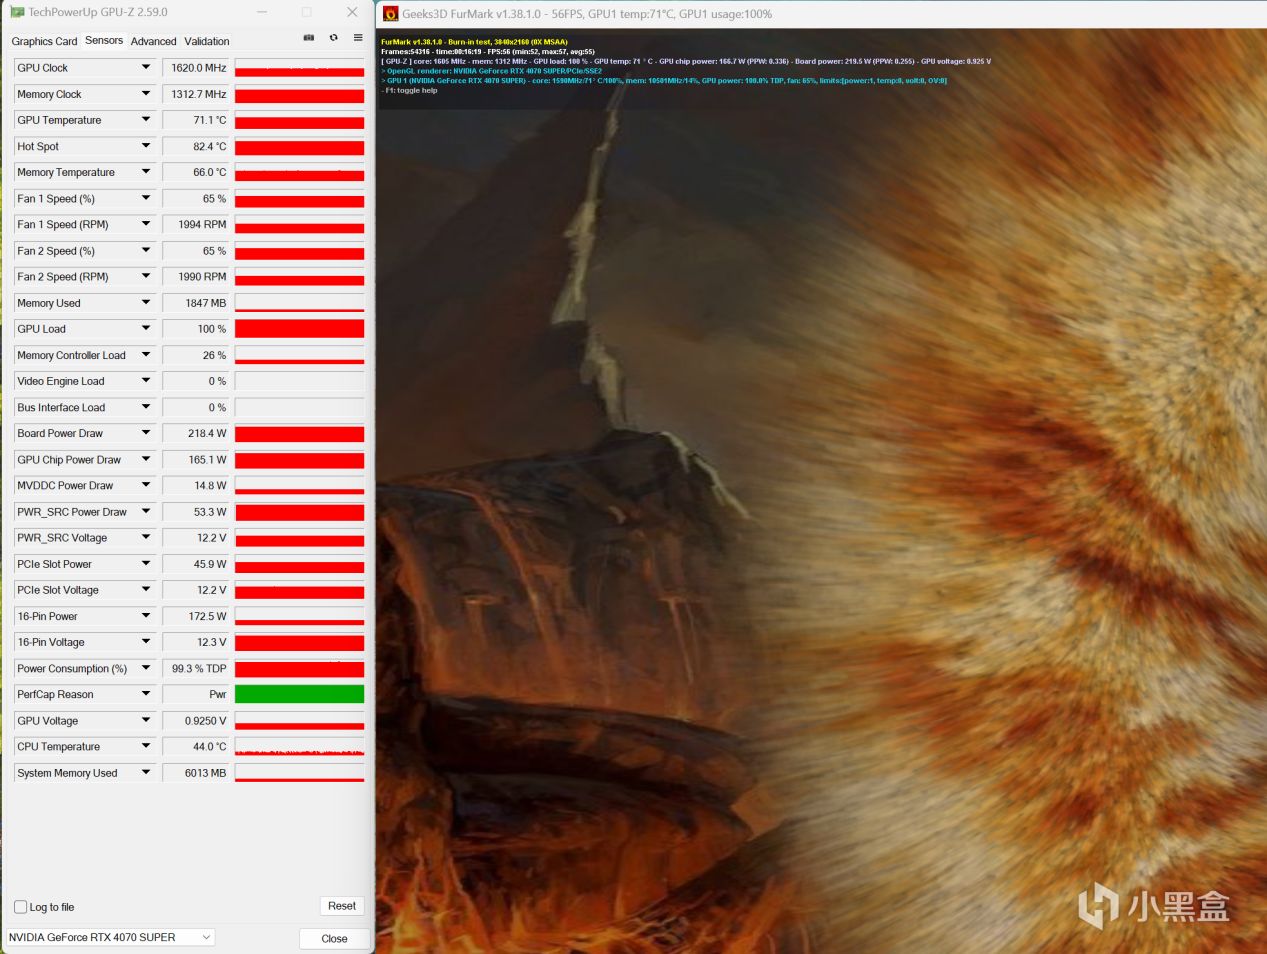Open 16-Pin Voltage dropdown
The height and width of the screenshot is (954, 1267).
146,642
